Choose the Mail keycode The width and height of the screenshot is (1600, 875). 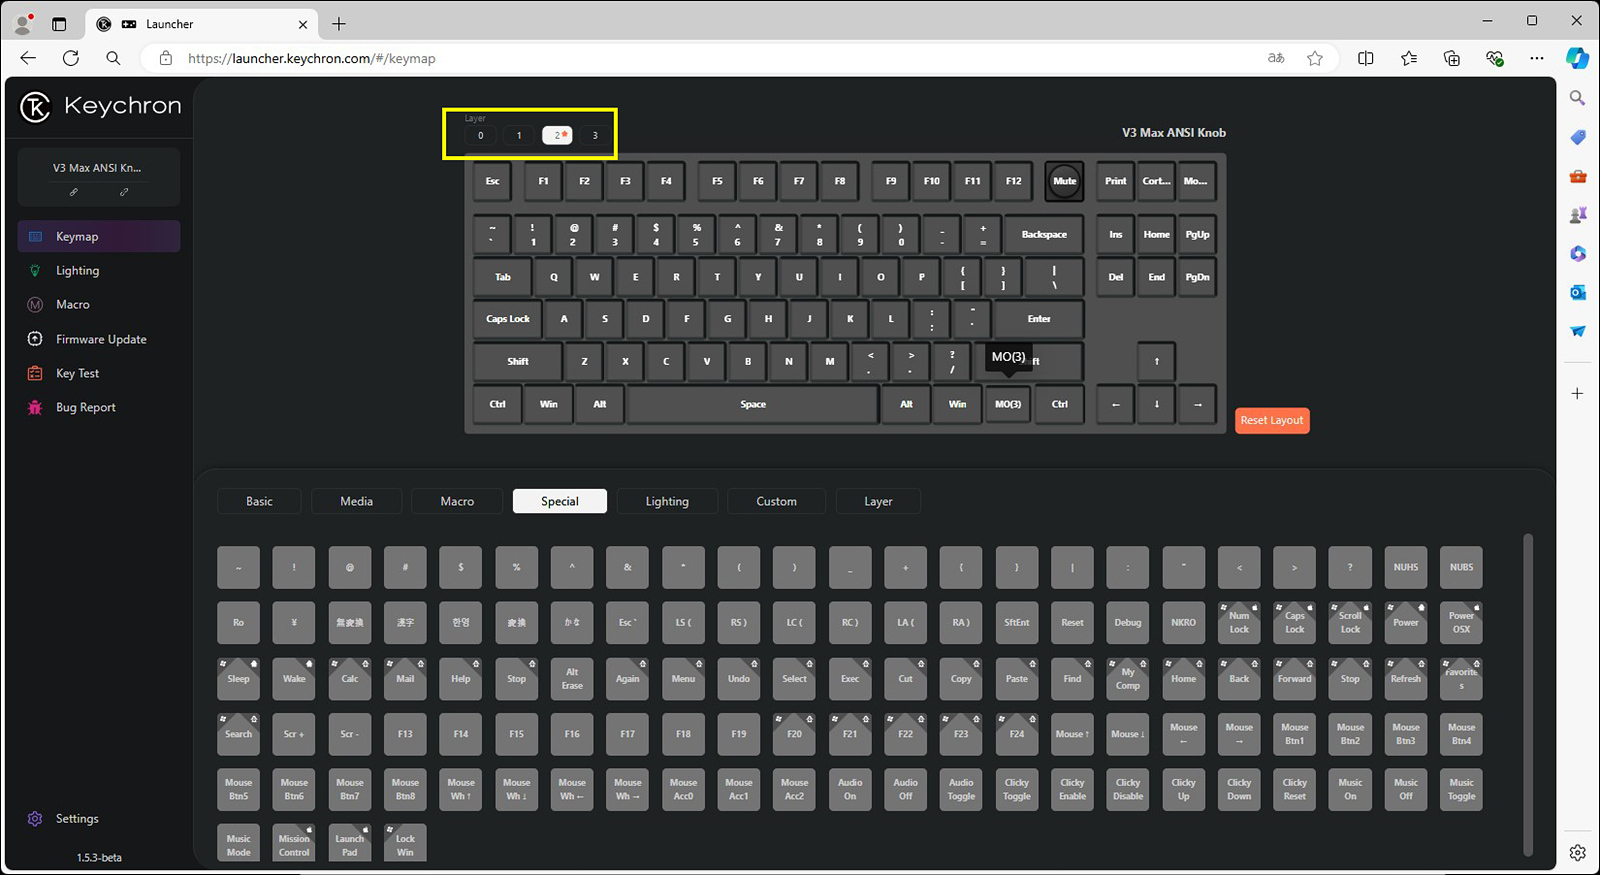coord(405,678)
